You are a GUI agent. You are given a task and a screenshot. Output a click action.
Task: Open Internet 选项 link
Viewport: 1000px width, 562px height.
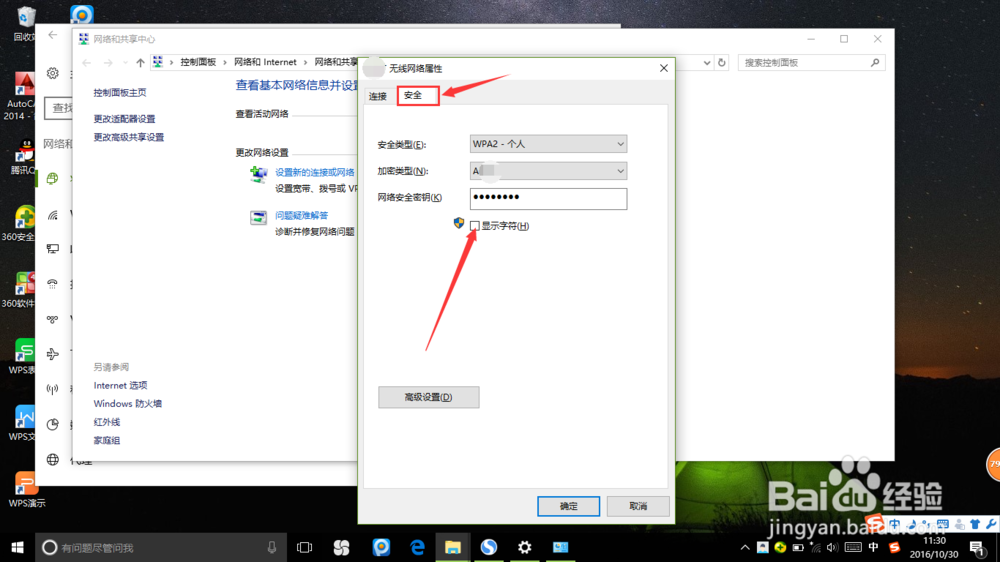[121, 385]
